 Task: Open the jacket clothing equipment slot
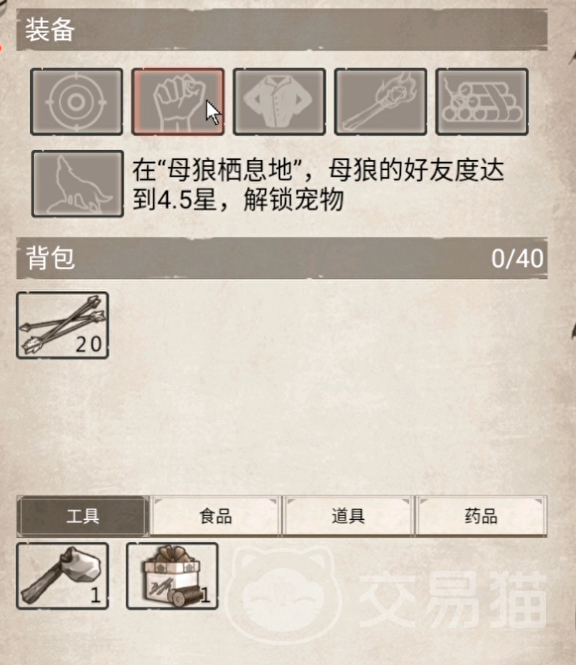click(x=279, y=102)
